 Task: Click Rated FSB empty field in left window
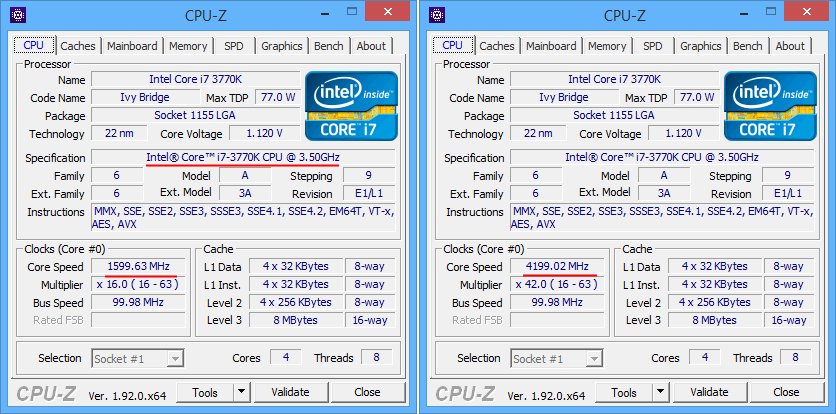139,321
